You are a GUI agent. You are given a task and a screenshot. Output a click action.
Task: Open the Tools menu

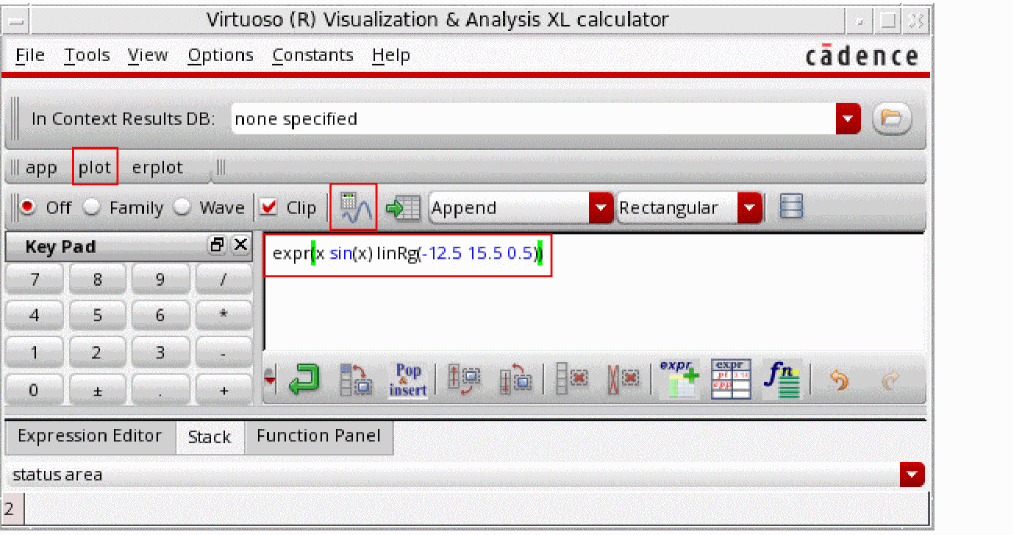87,56
